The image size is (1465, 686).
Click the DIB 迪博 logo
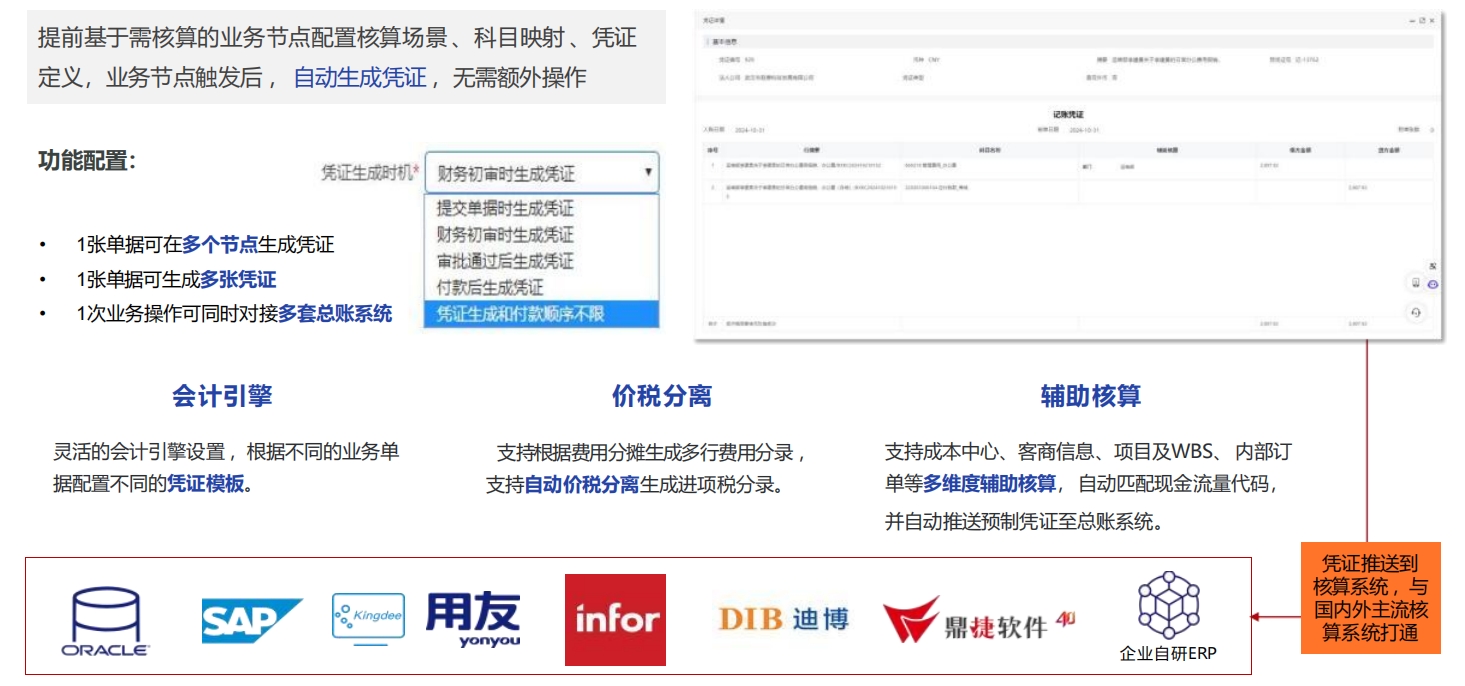point(783,619)
